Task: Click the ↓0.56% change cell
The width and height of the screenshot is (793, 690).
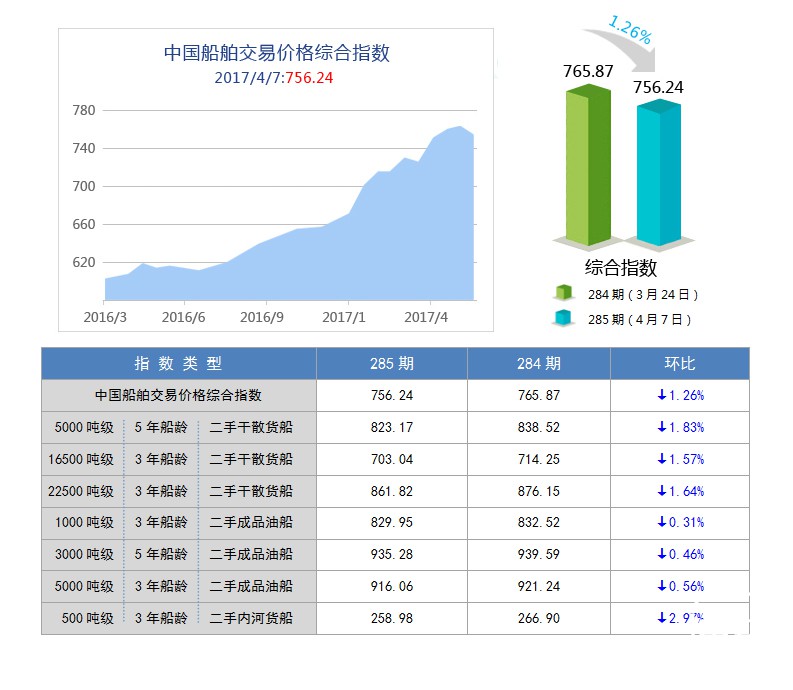Action: (680, 586)
